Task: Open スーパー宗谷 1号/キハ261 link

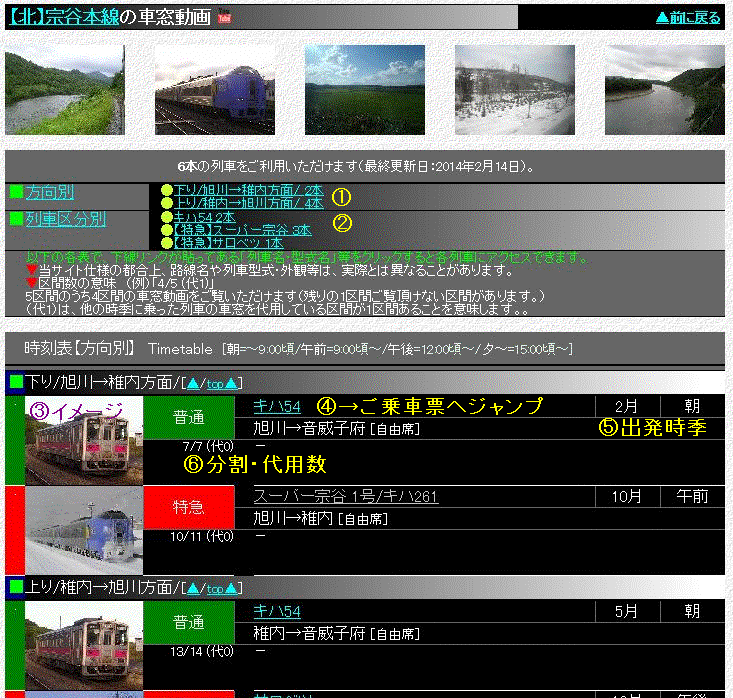Action: [346, 497]
